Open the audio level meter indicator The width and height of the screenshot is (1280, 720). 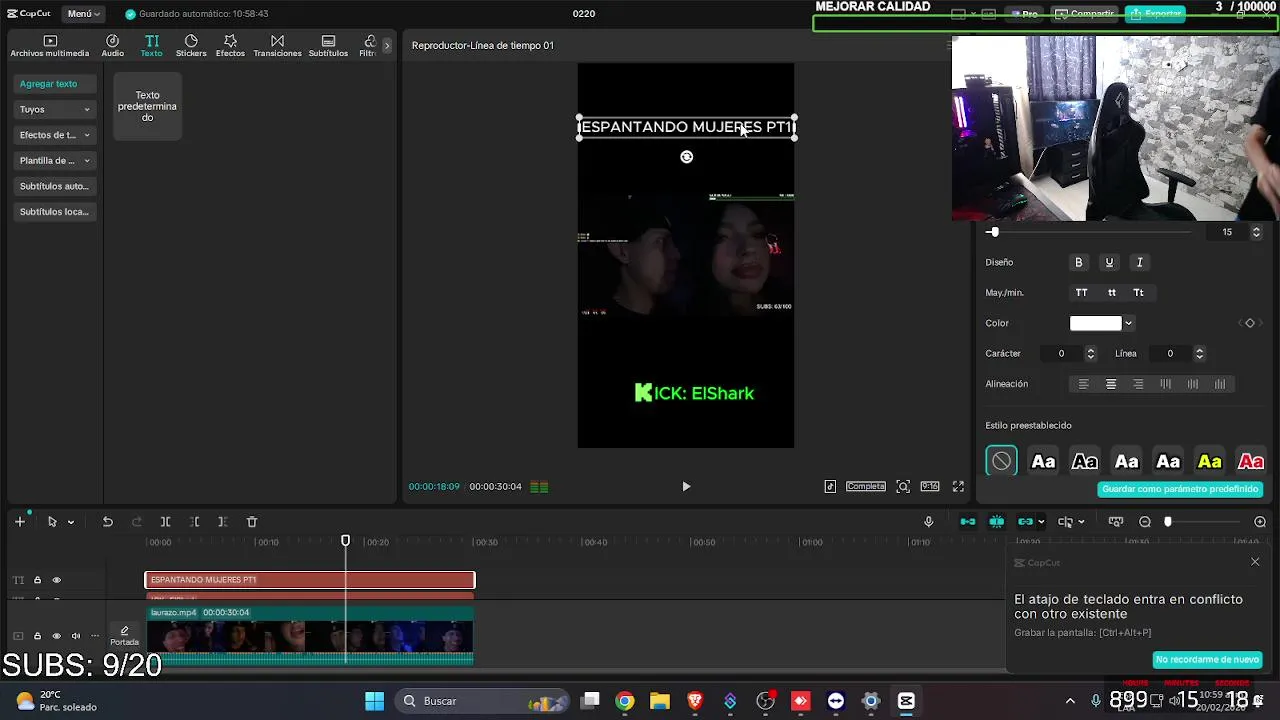click(539, 487)
